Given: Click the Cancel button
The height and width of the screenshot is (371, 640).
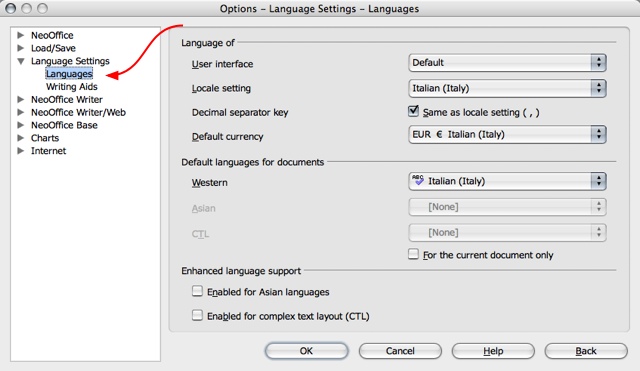Looking at the screenshot, I should click(400, 351).
